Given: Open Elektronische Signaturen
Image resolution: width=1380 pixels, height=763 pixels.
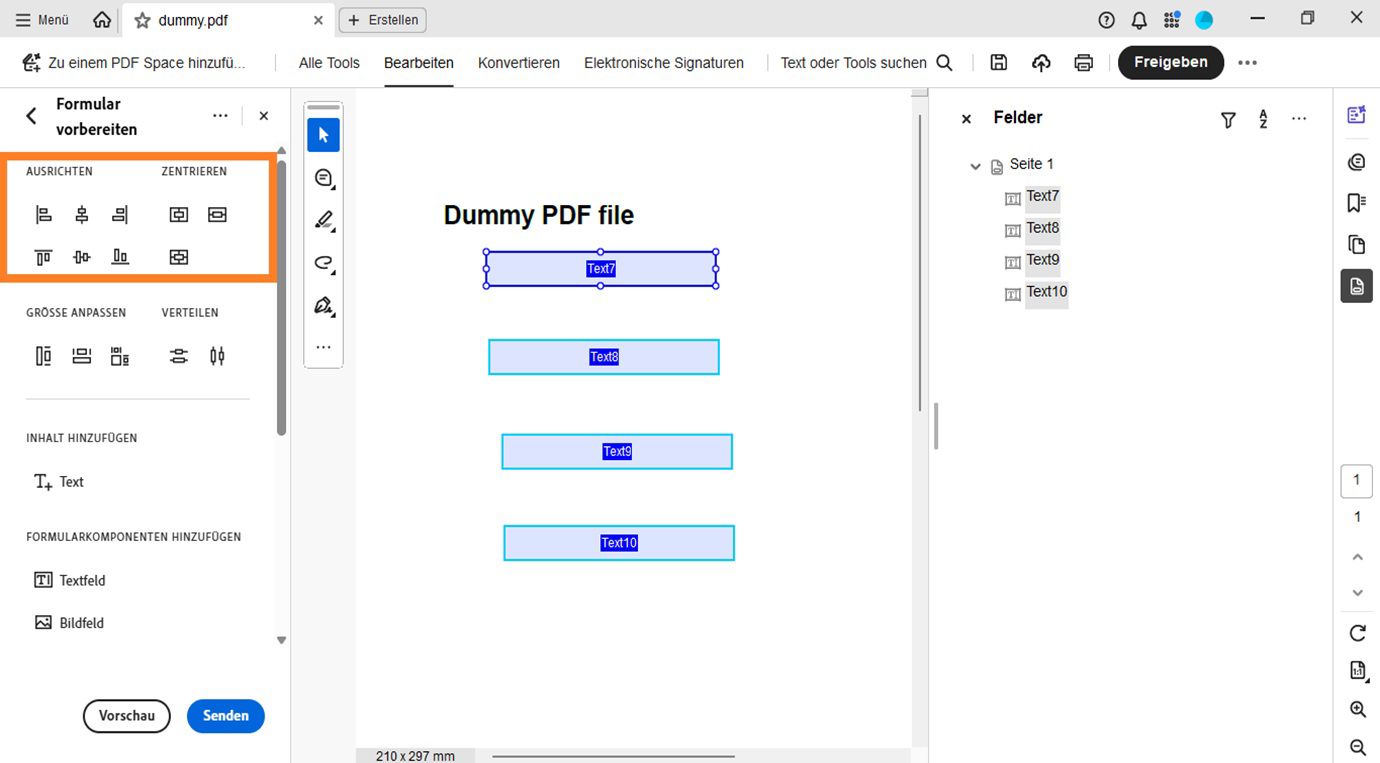Looking at the screenshot, I should click(664, 63).
